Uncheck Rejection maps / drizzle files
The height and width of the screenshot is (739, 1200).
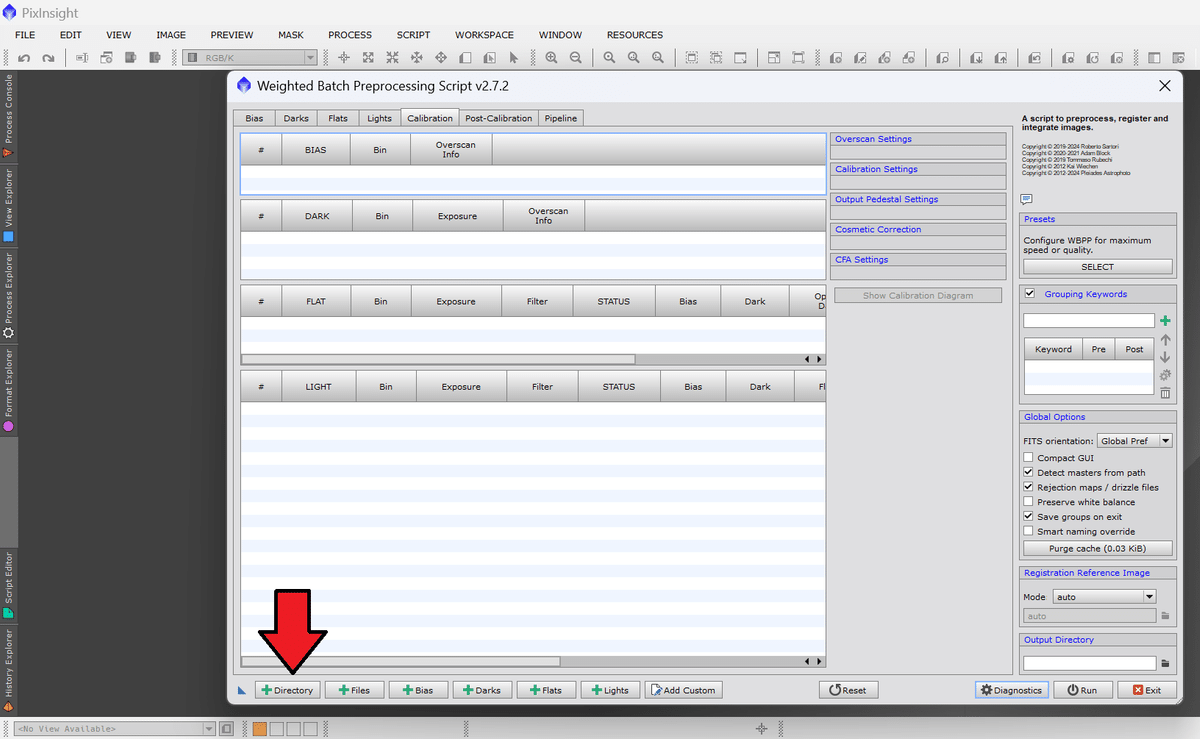pos(1029,487)
